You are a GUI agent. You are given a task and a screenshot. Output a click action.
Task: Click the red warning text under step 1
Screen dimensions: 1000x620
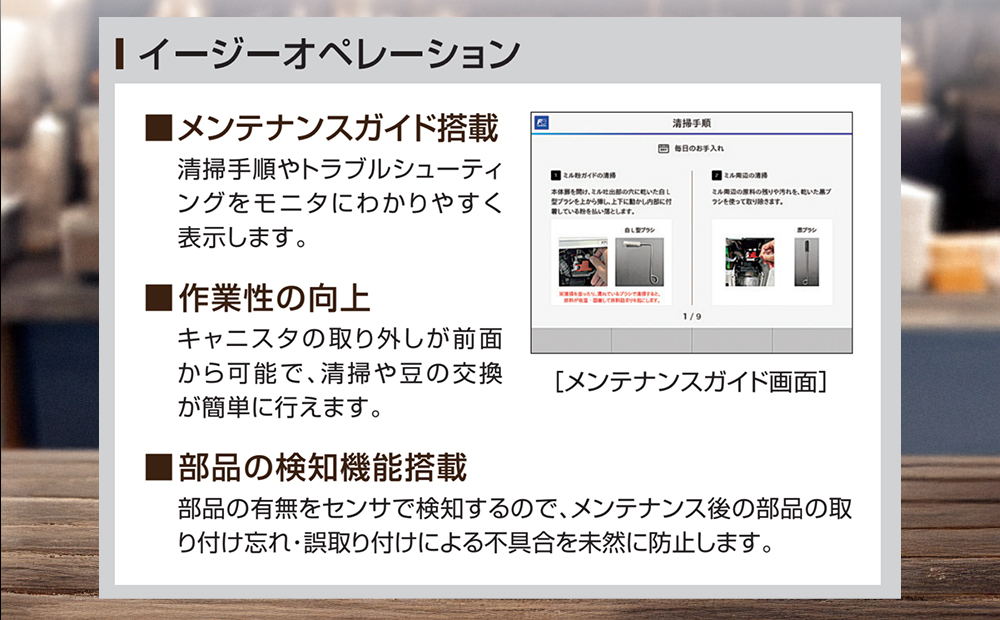point(609,296)
